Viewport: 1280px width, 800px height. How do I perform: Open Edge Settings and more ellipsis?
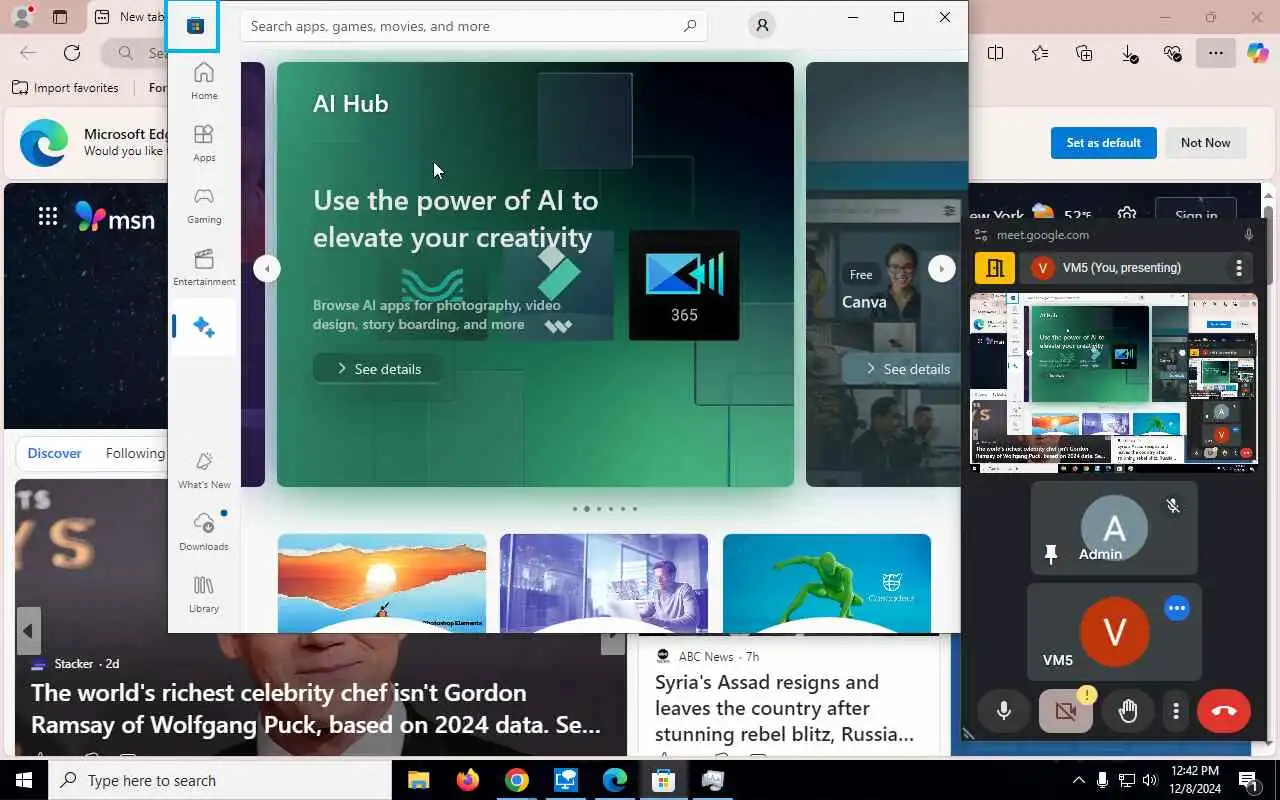click(1216, 53)
